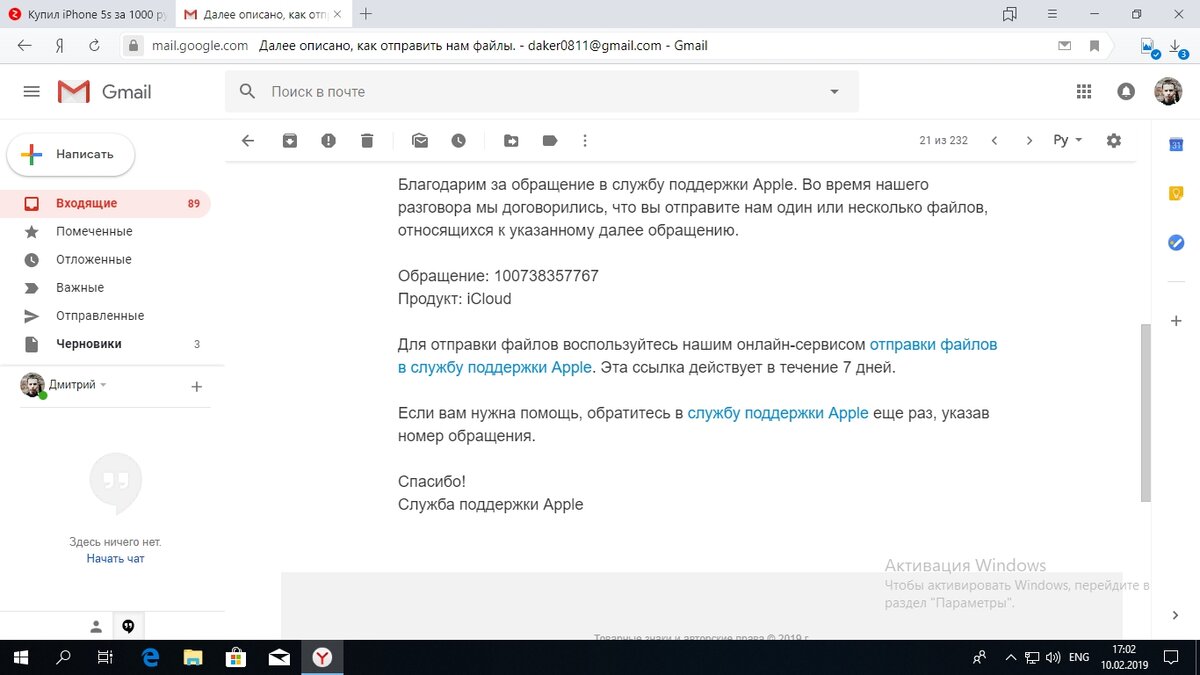This screenshot has width=1200, height=675.
Task: Reload page in browser
Action: point(94,45)
